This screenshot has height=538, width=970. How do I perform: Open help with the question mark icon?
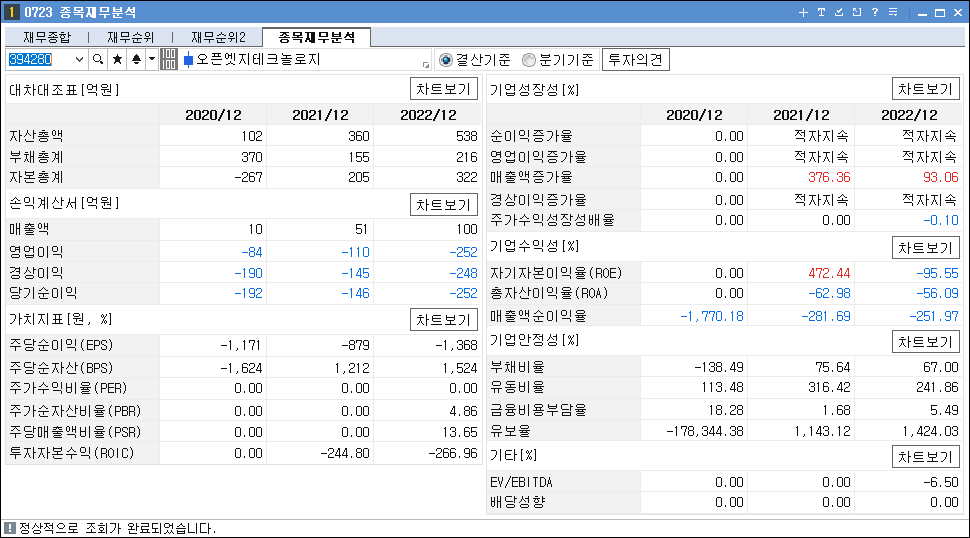875,12
